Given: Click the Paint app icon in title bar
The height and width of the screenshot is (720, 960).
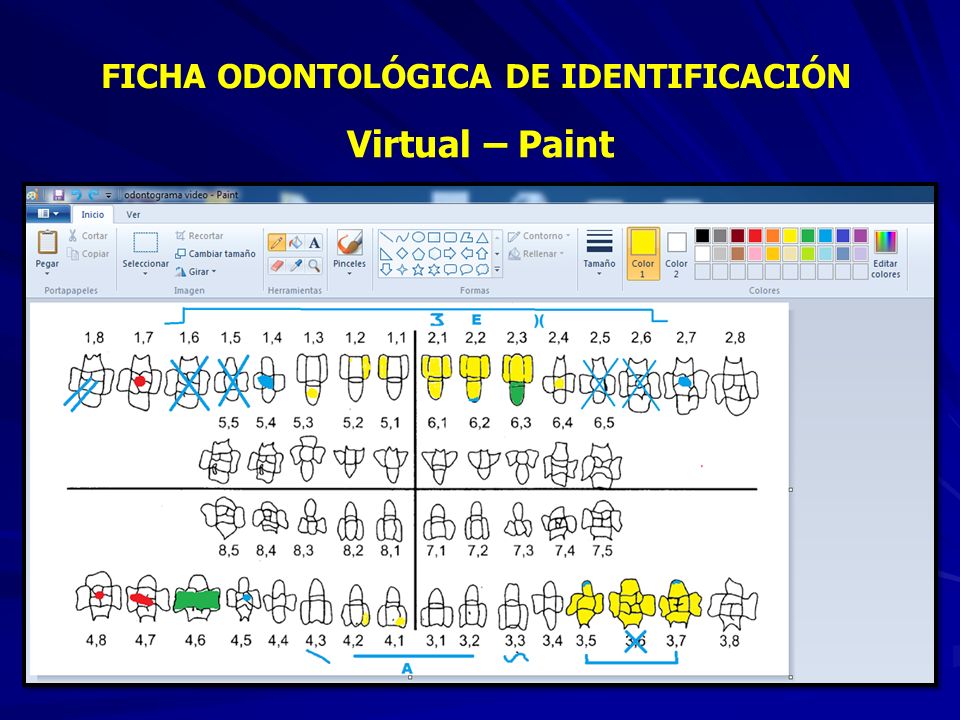Looking at the screenshot, I should [32, 195].
